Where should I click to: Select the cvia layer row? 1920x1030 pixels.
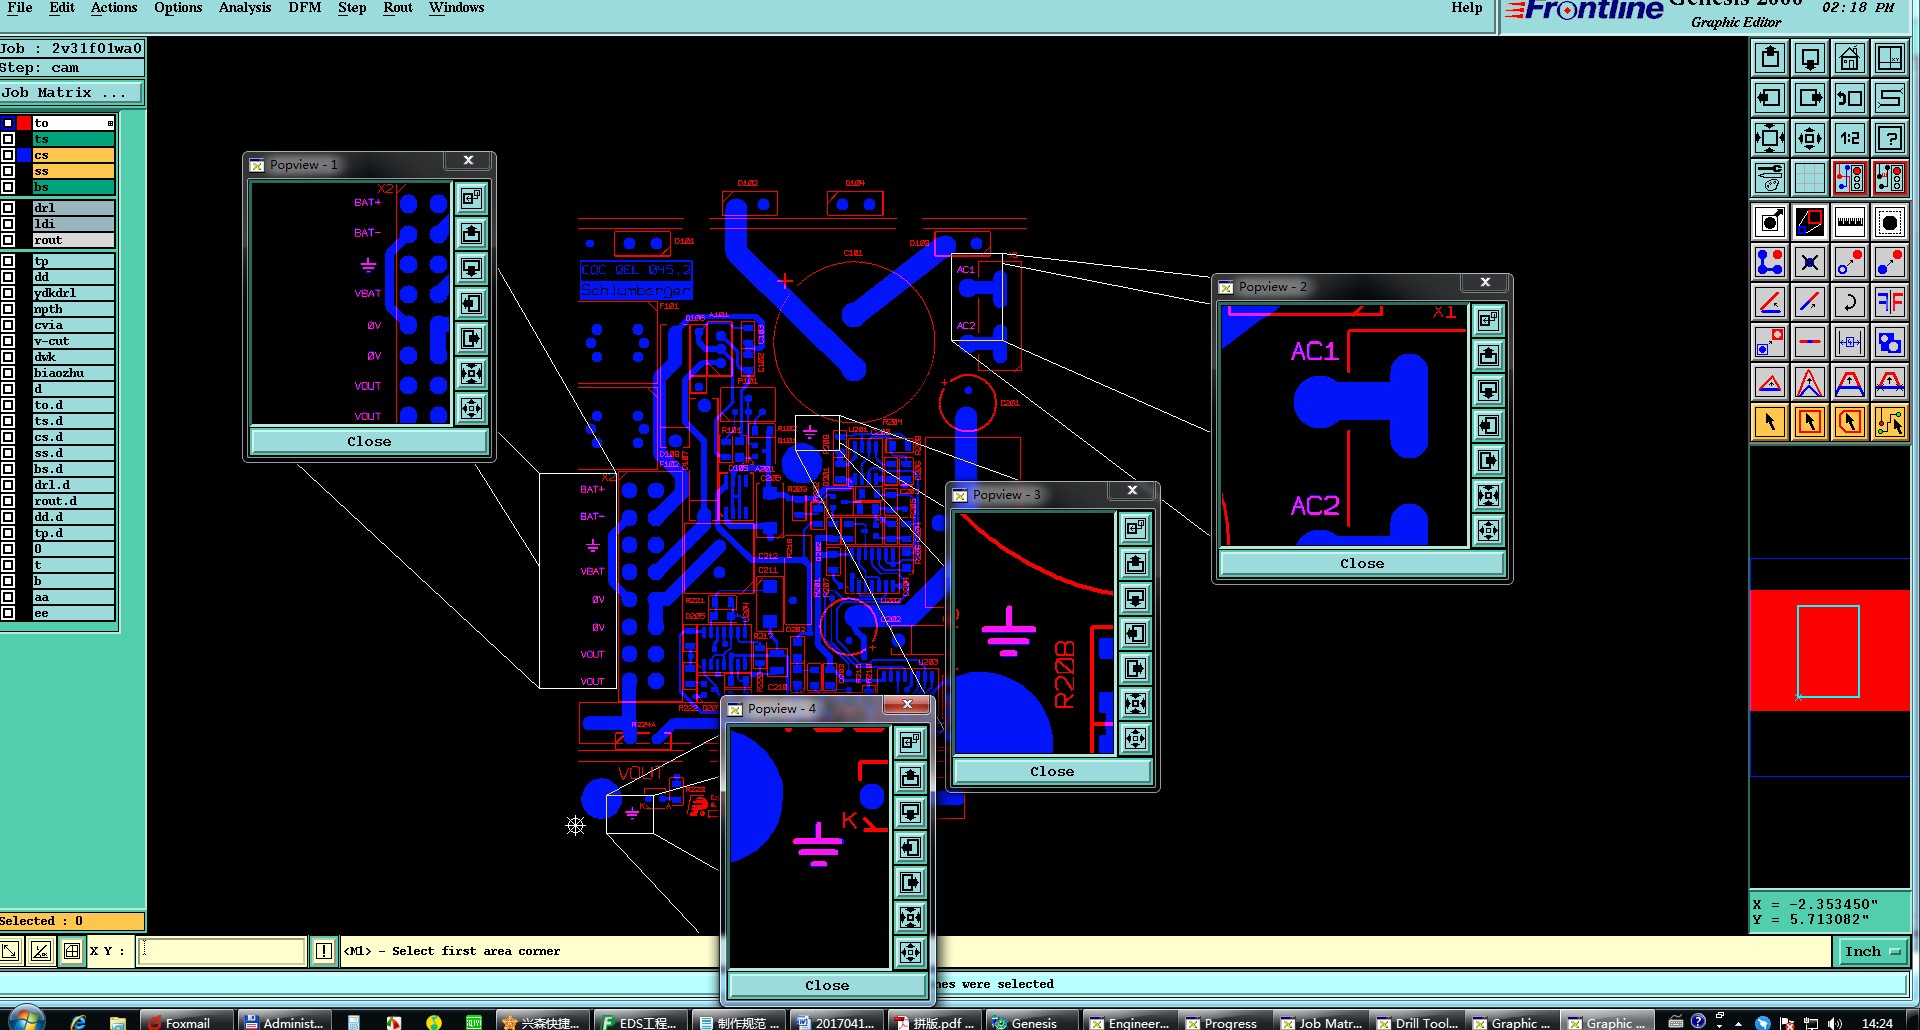(73, 325)
